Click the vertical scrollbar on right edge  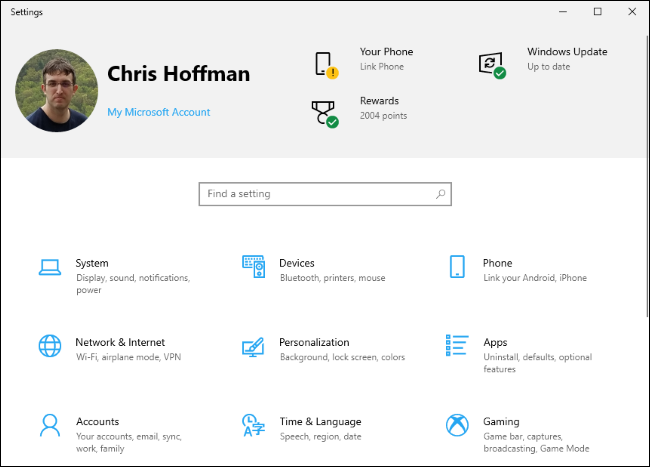pyautogui.click(x=647, y=176)
